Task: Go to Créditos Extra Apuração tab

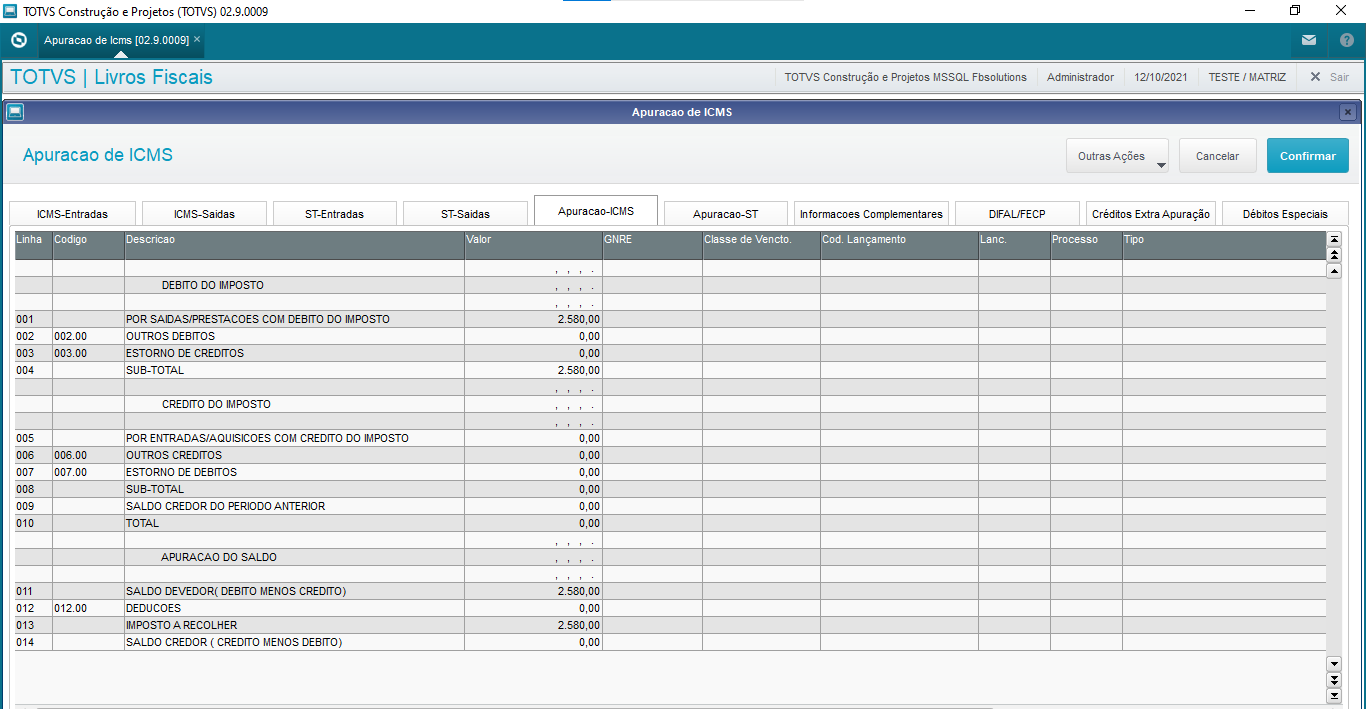Action: pyautogui.click(x=1151, y=214)
